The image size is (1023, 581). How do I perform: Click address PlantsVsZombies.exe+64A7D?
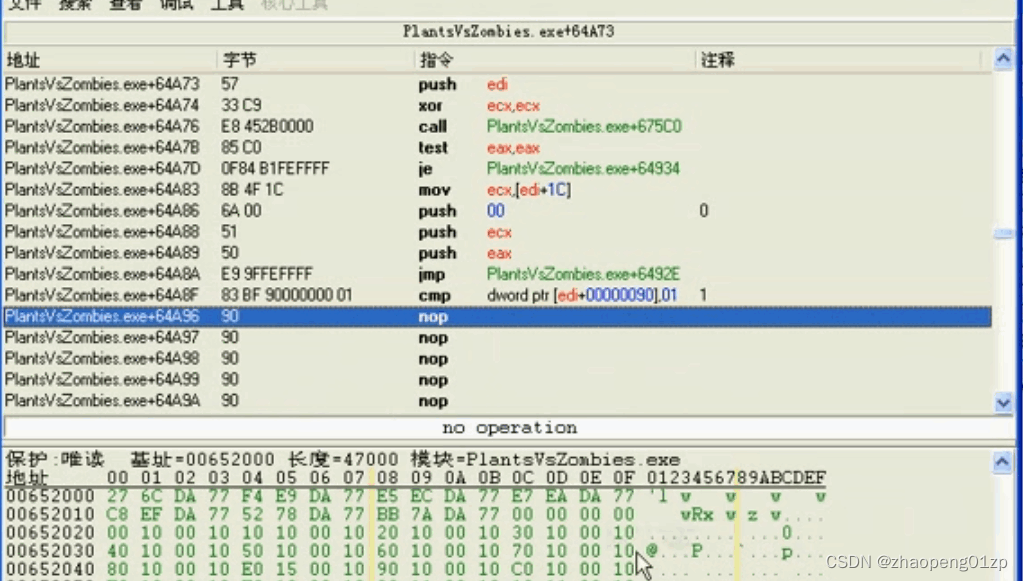pyautogui.click(x=102, y=168)
